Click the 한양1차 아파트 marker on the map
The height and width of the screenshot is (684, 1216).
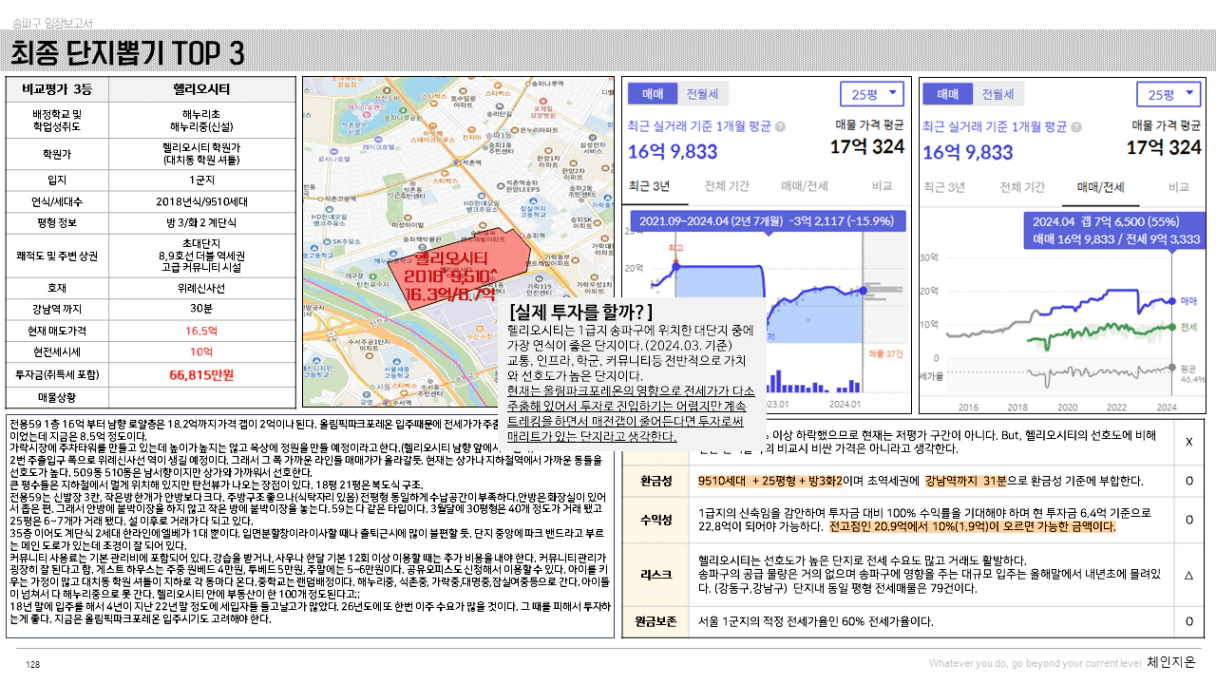coord(548,150)
